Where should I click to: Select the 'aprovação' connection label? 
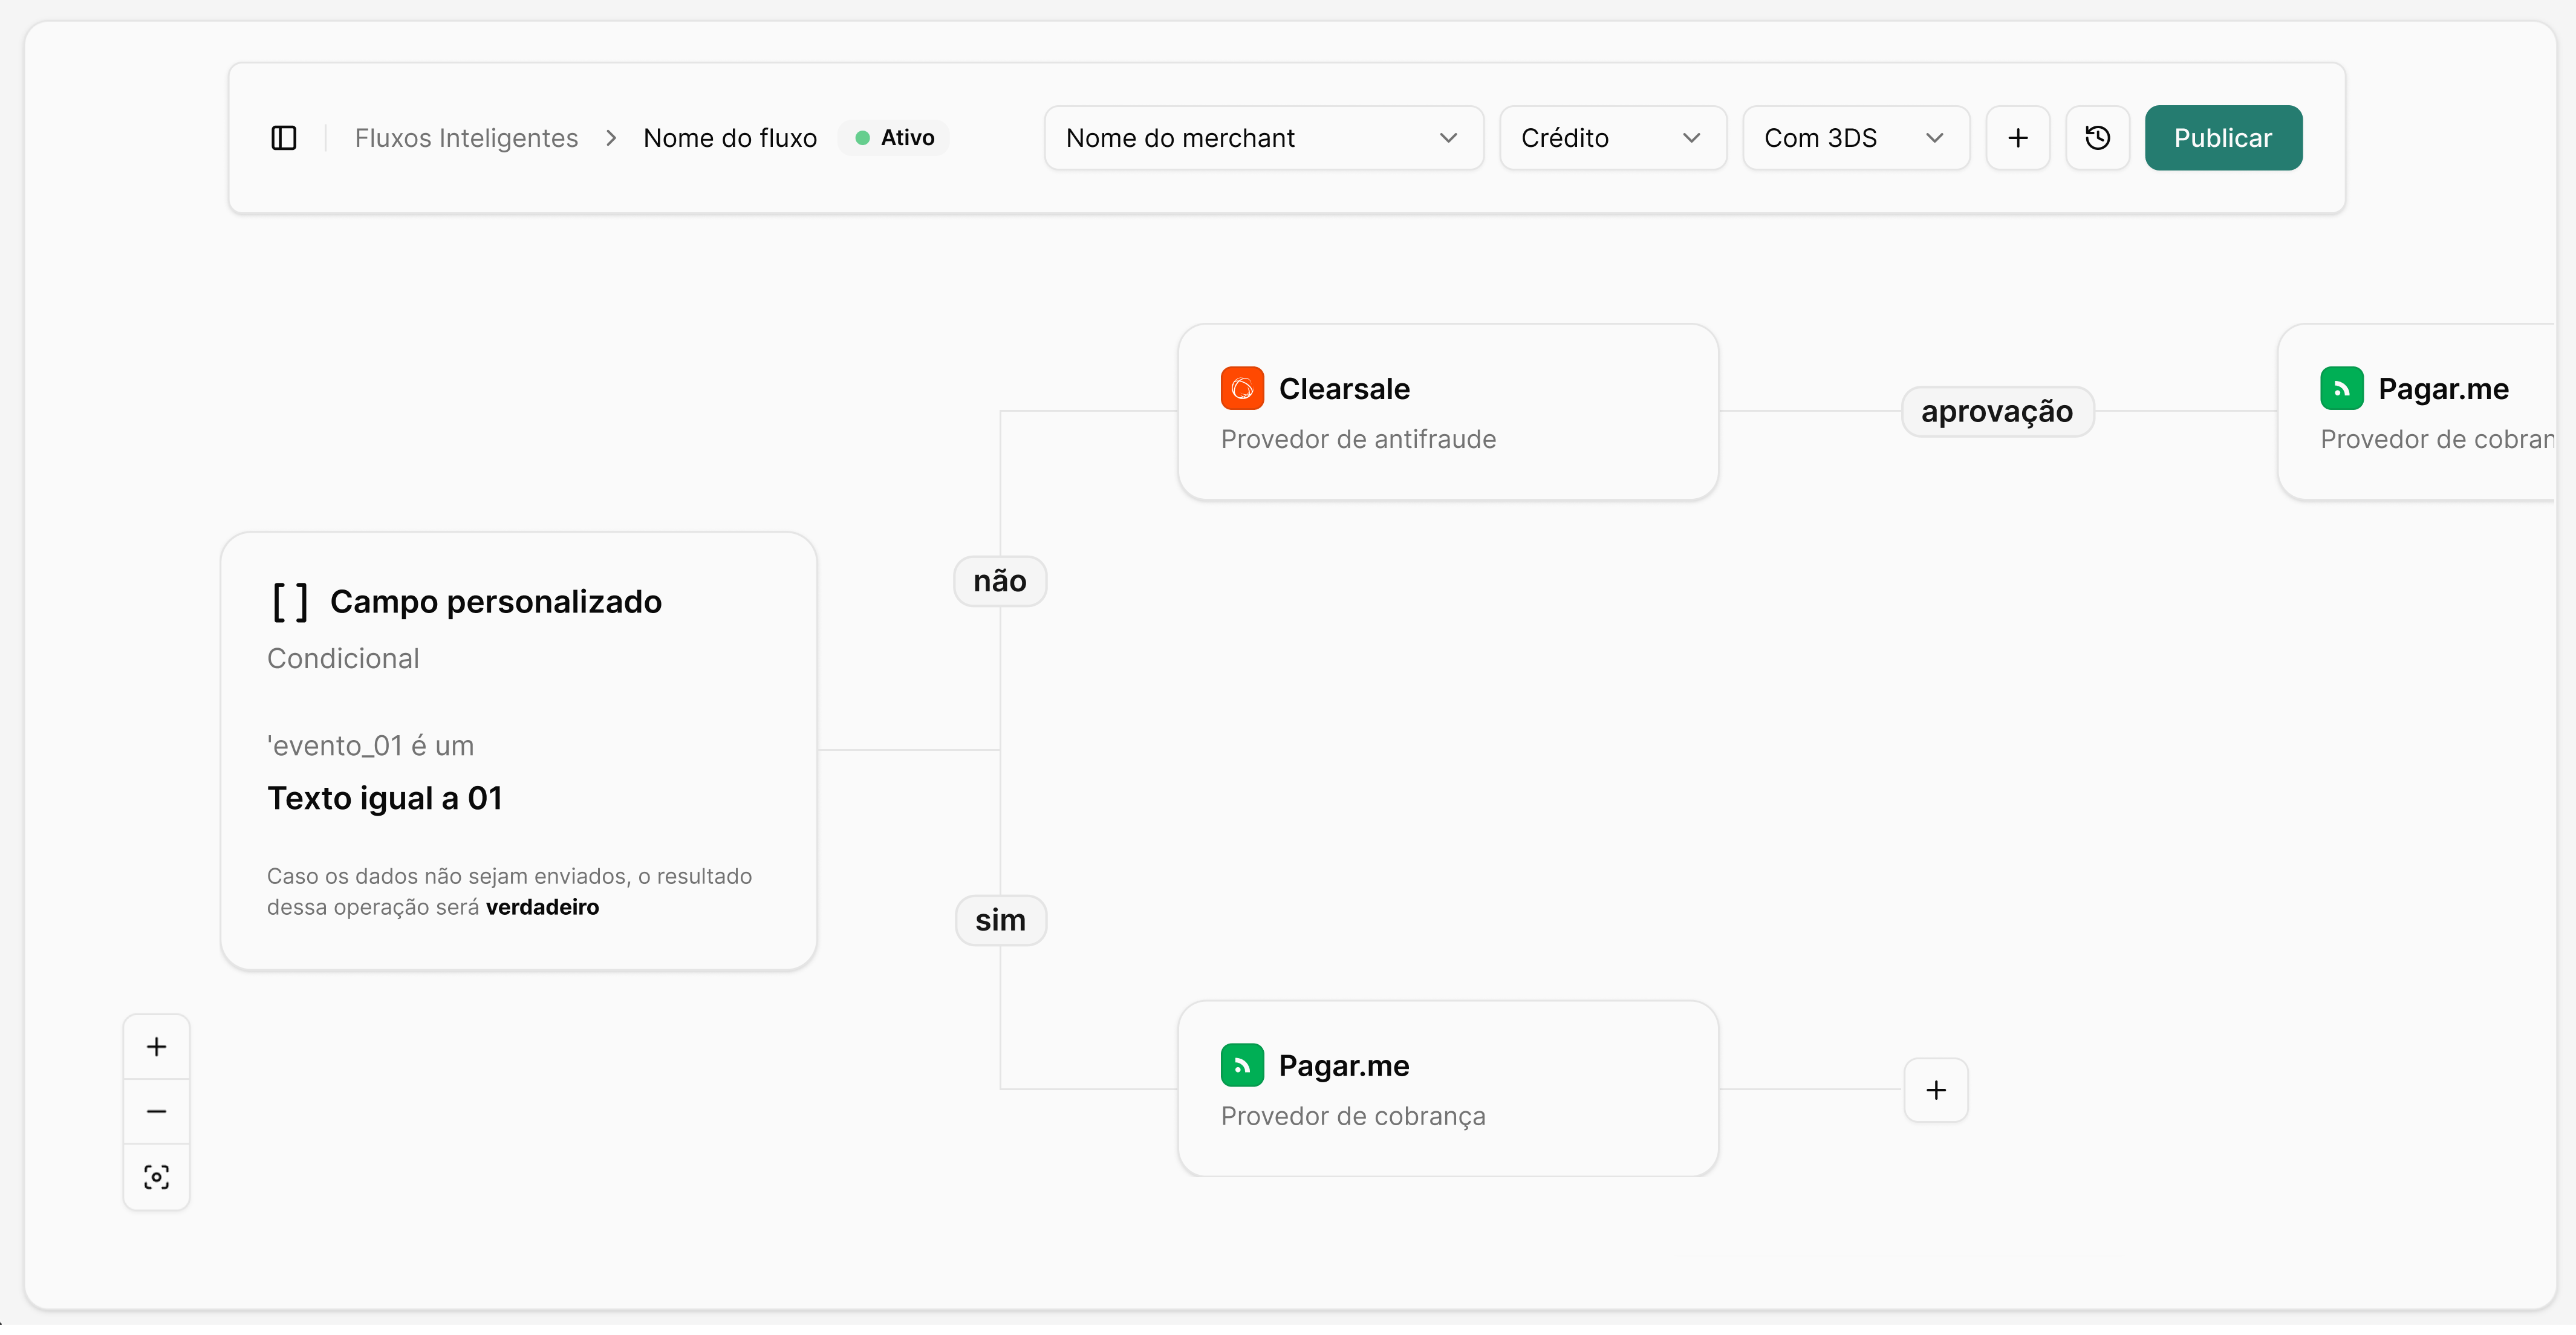[1997, 411]
